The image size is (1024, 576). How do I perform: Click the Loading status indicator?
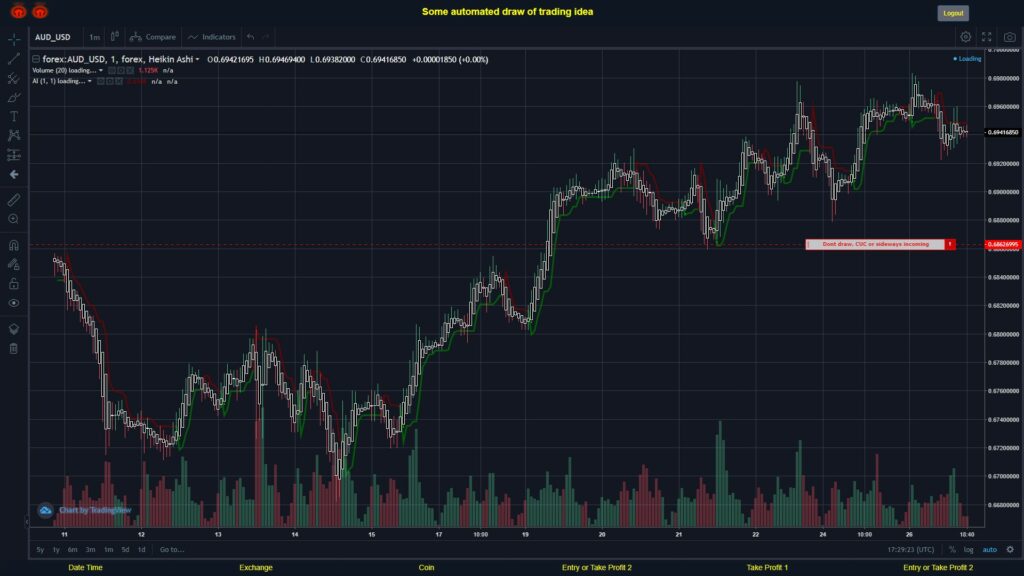point(967,59)
